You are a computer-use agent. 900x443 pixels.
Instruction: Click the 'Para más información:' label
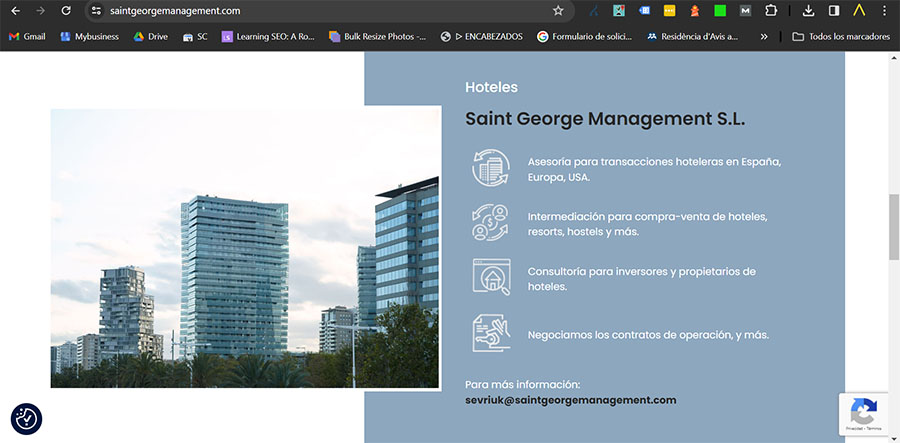point(523,384)
